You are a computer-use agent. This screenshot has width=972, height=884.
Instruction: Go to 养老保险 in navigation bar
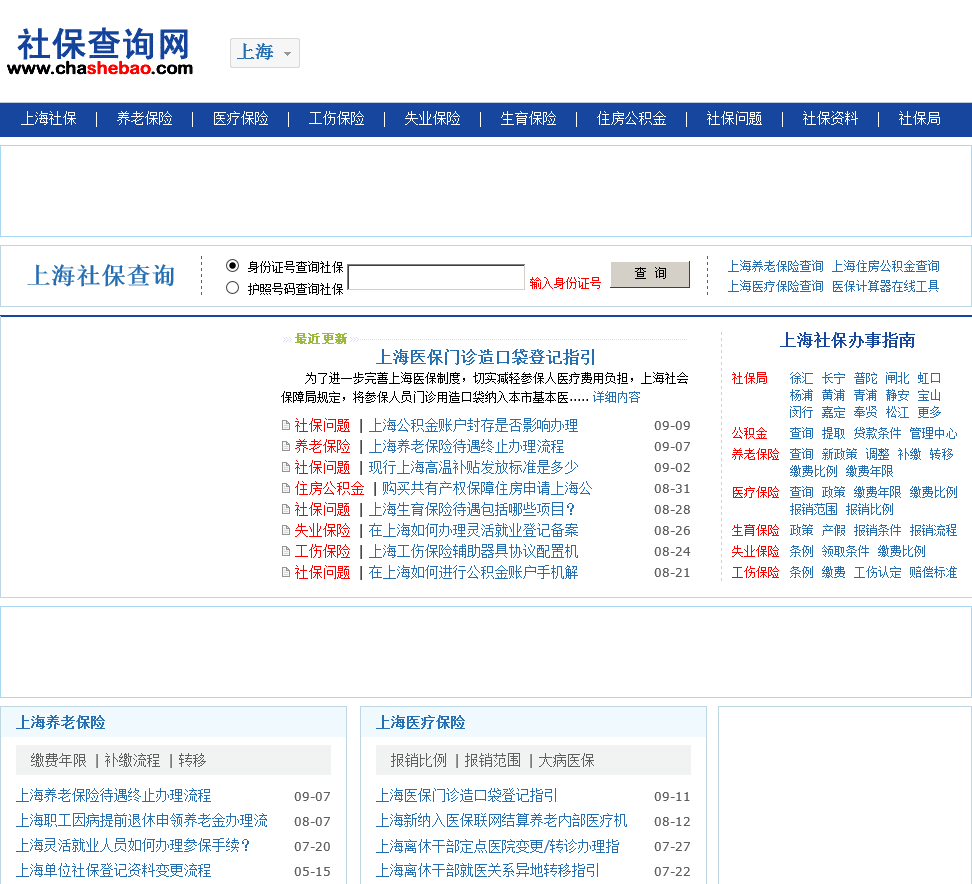(144, 119)
